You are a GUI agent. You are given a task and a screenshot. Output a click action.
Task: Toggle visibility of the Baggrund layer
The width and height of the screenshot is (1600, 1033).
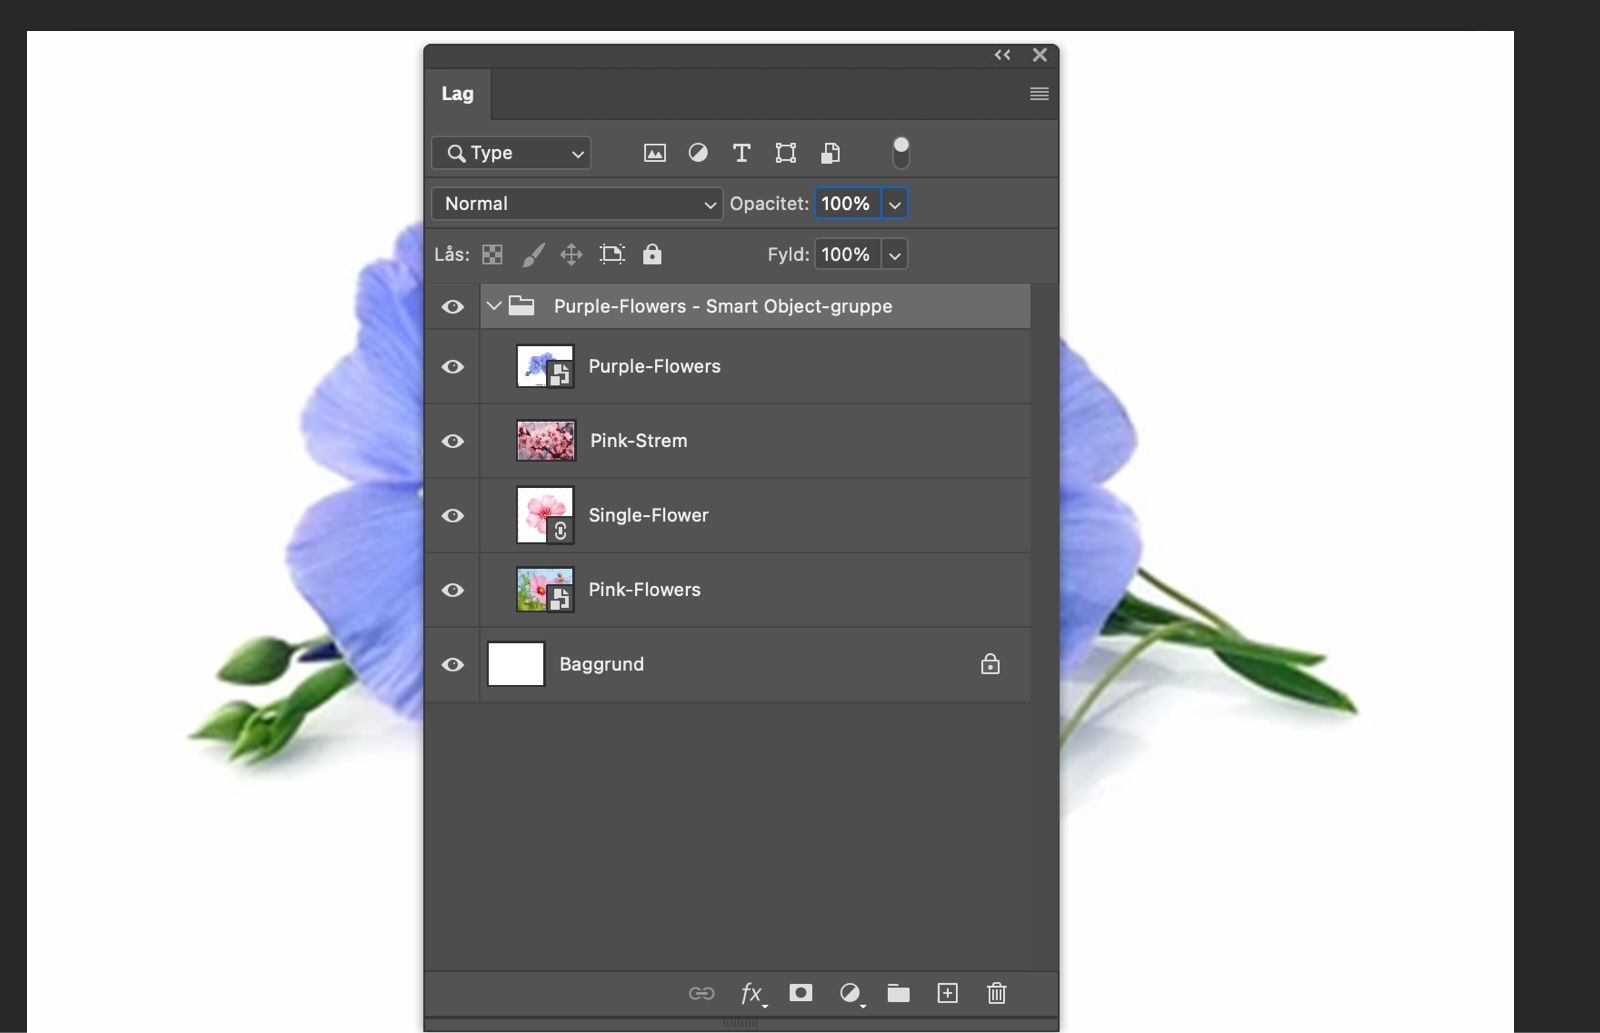click(453, 665)
